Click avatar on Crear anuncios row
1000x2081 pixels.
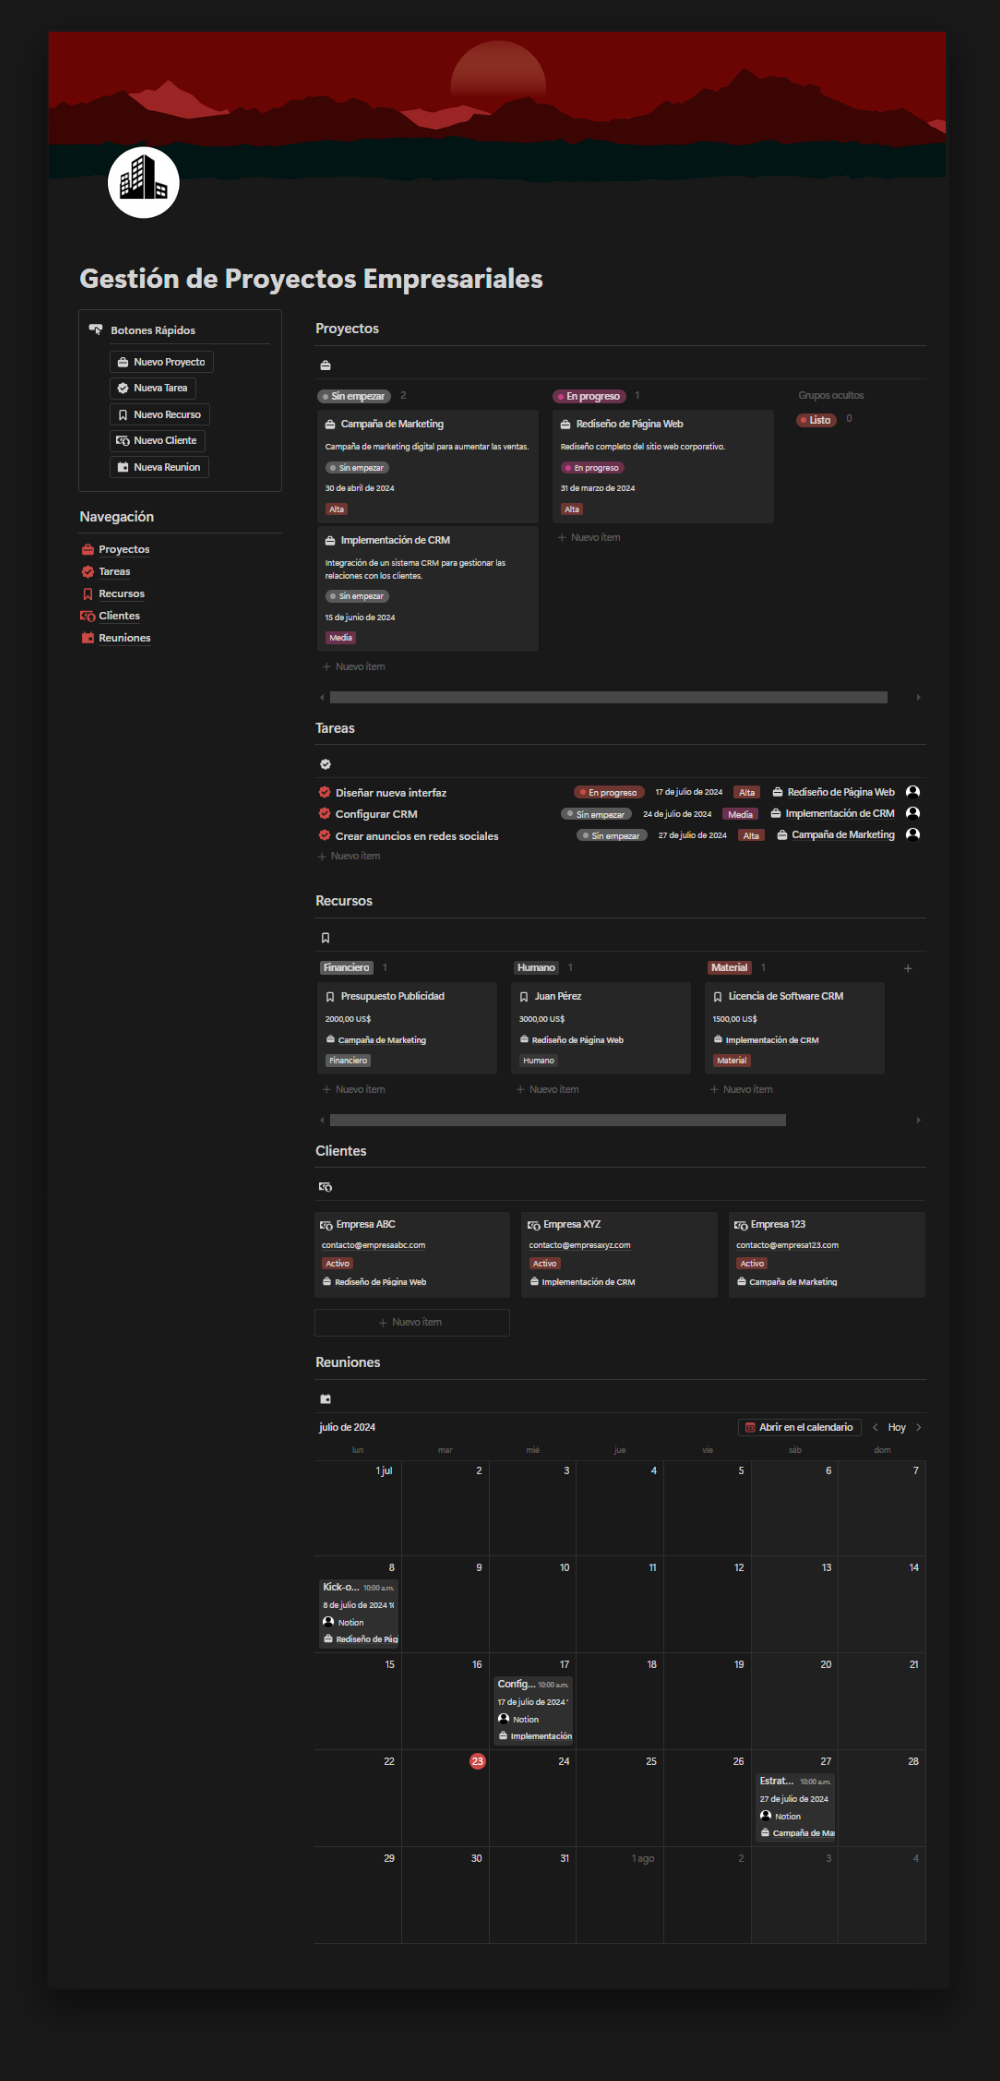[913, 835]
